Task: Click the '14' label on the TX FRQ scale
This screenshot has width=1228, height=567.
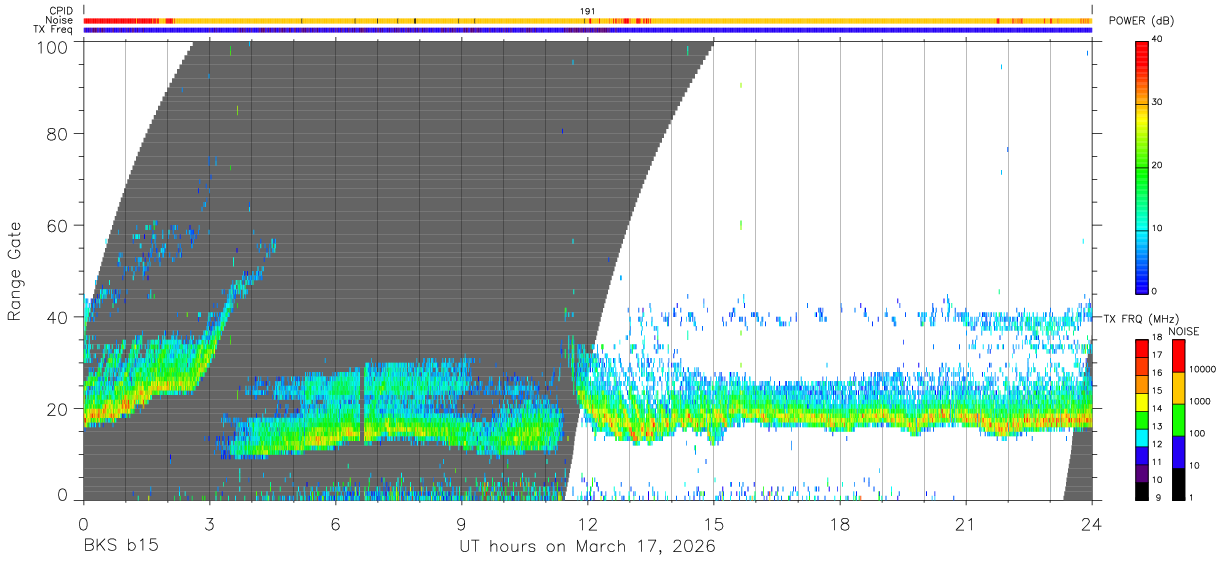Action: [1159, 408]
